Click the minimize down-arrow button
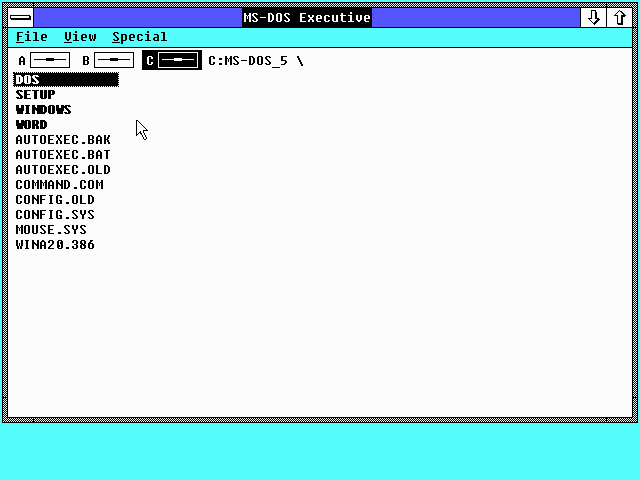The width and height of the screenshot is (640, 480). click(593, 18)
